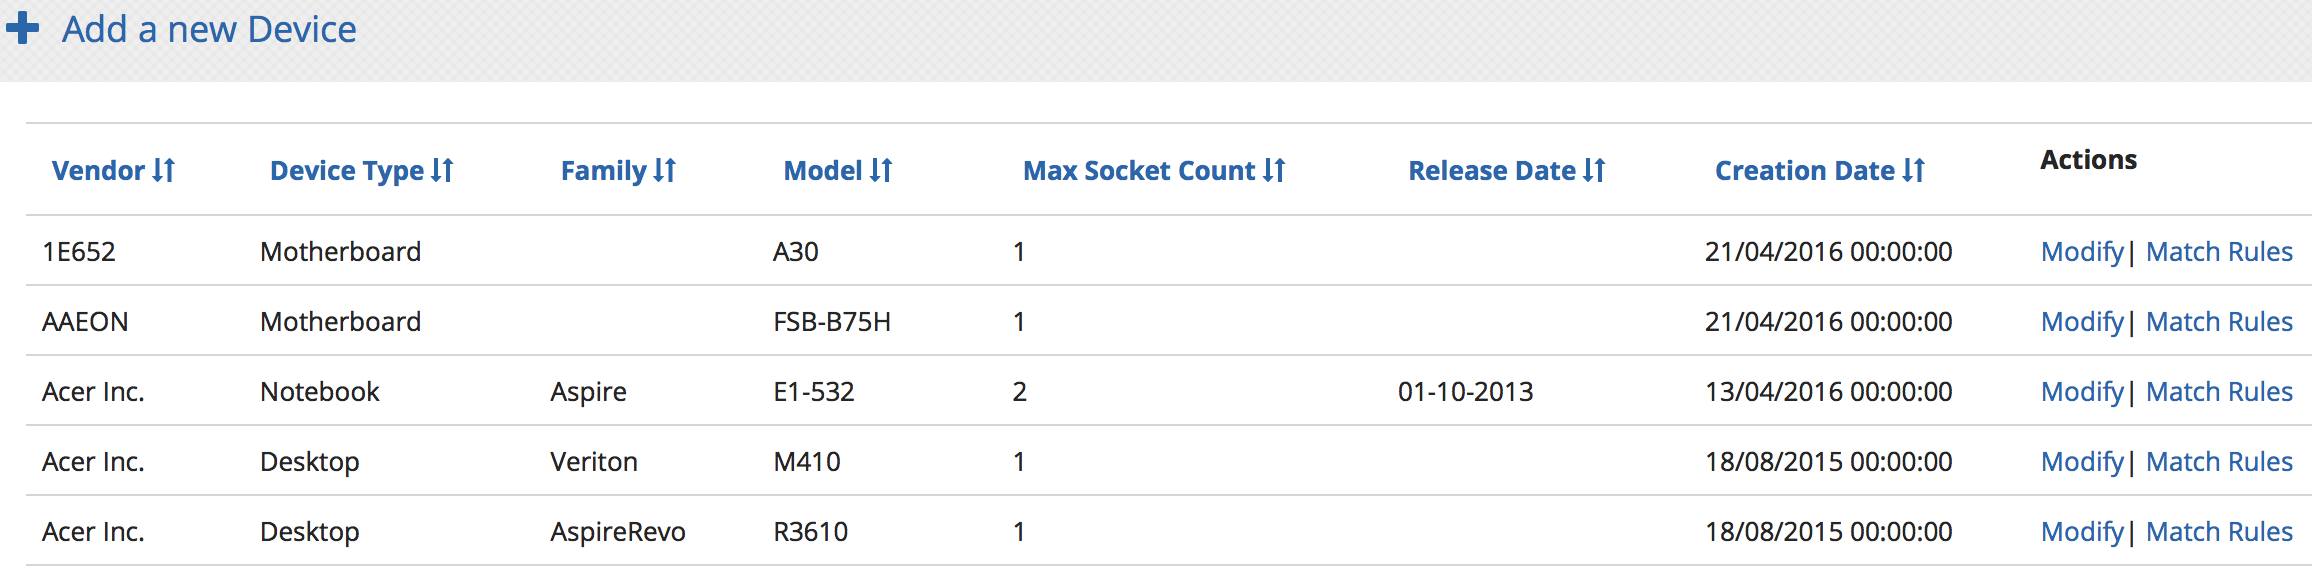Screen dimensions: 2312x568
Task: Modify the Acer Veriton M410 desktop
Action: [2082, 462]
